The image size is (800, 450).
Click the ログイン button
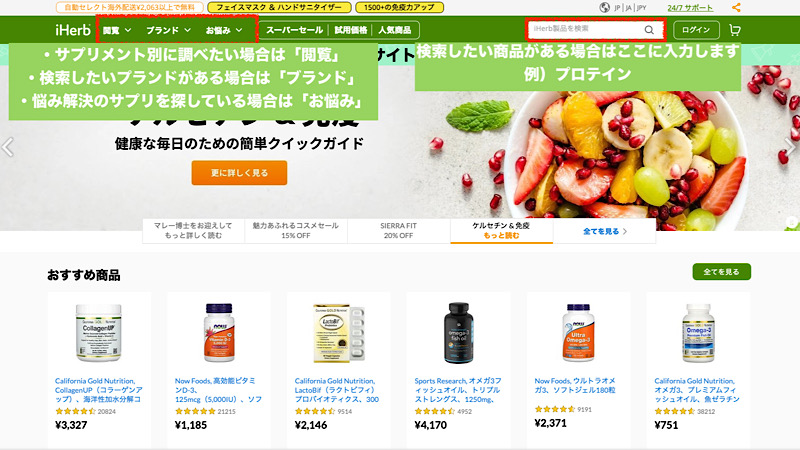tap(696, 30)
